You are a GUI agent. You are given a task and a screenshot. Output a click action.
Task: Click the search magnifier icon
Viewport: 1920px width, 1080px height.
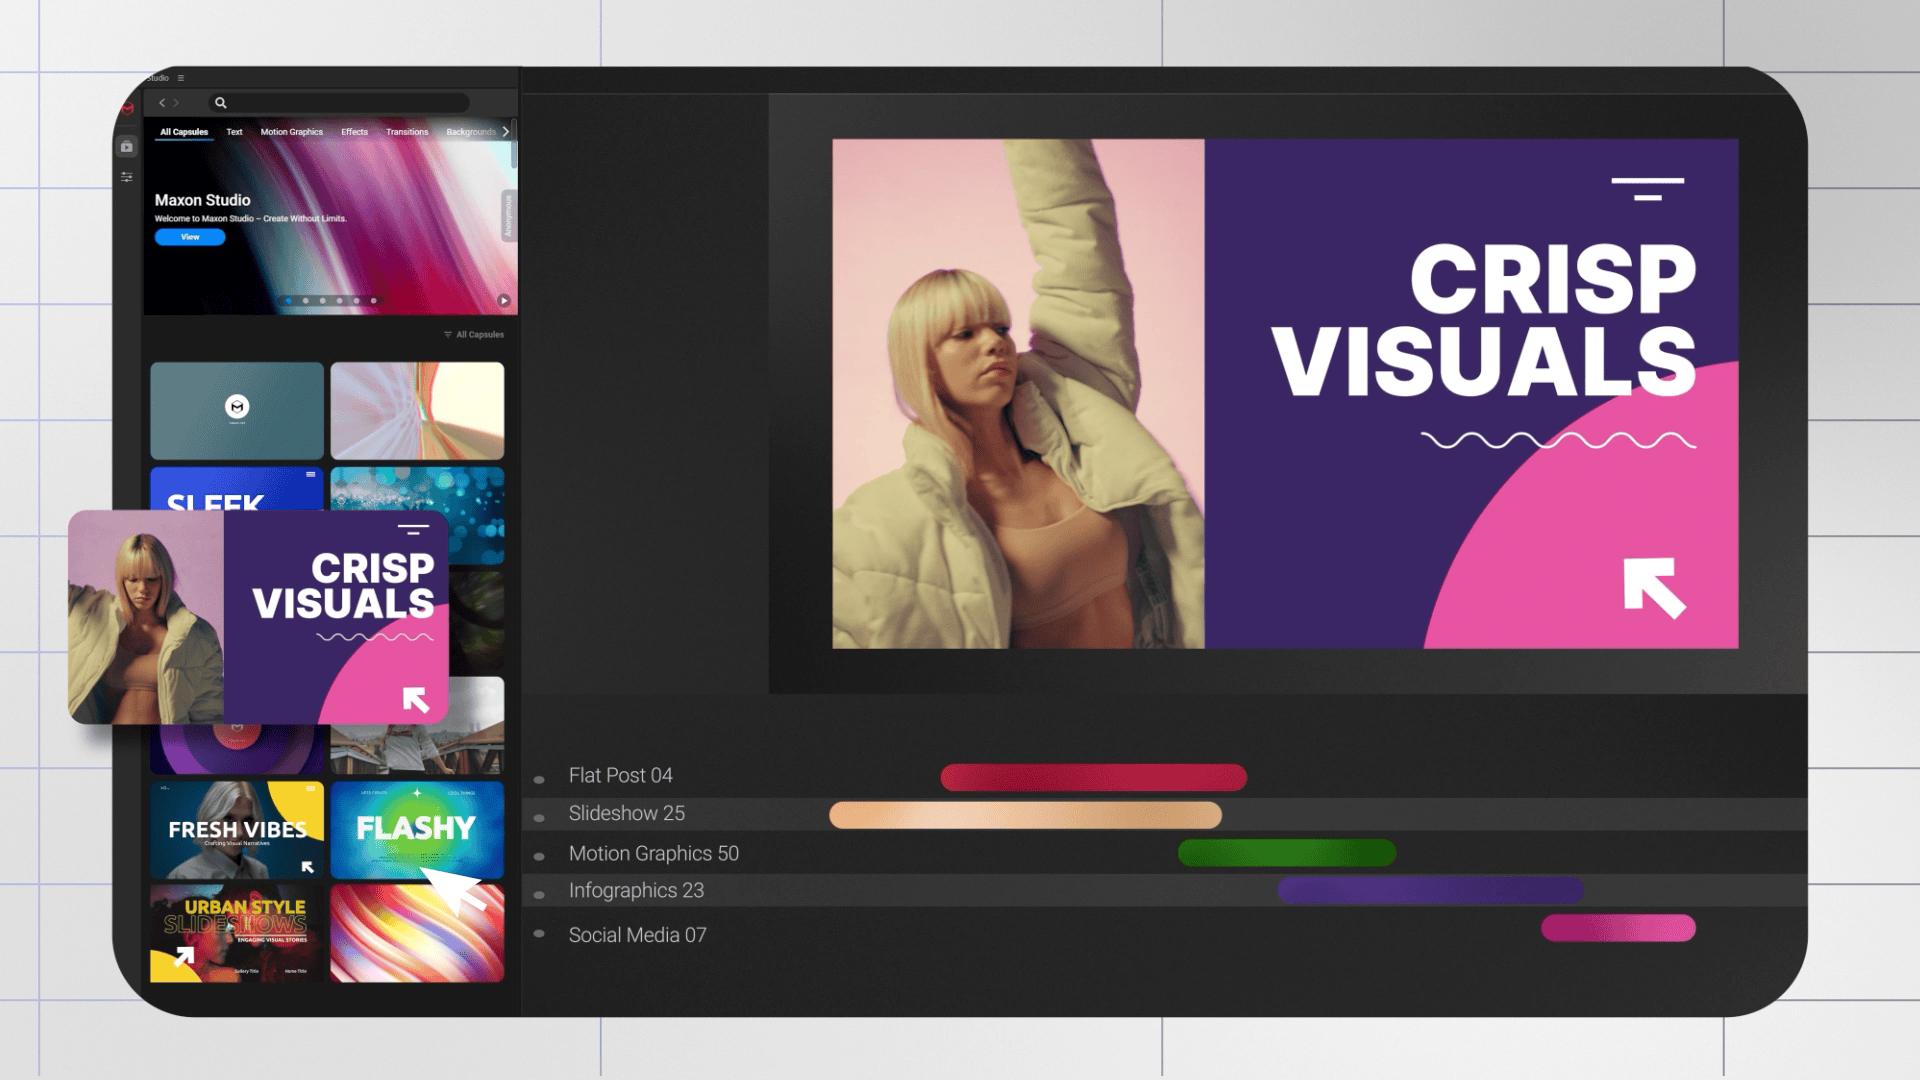221,103
